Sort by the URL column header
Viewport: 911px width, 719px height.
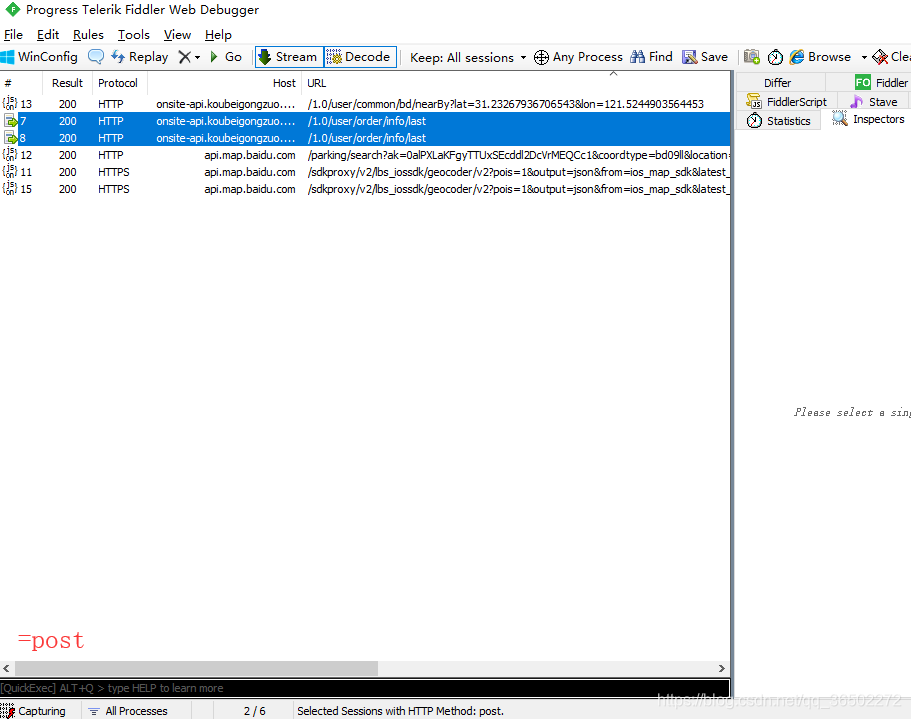(x=516, y=83)
